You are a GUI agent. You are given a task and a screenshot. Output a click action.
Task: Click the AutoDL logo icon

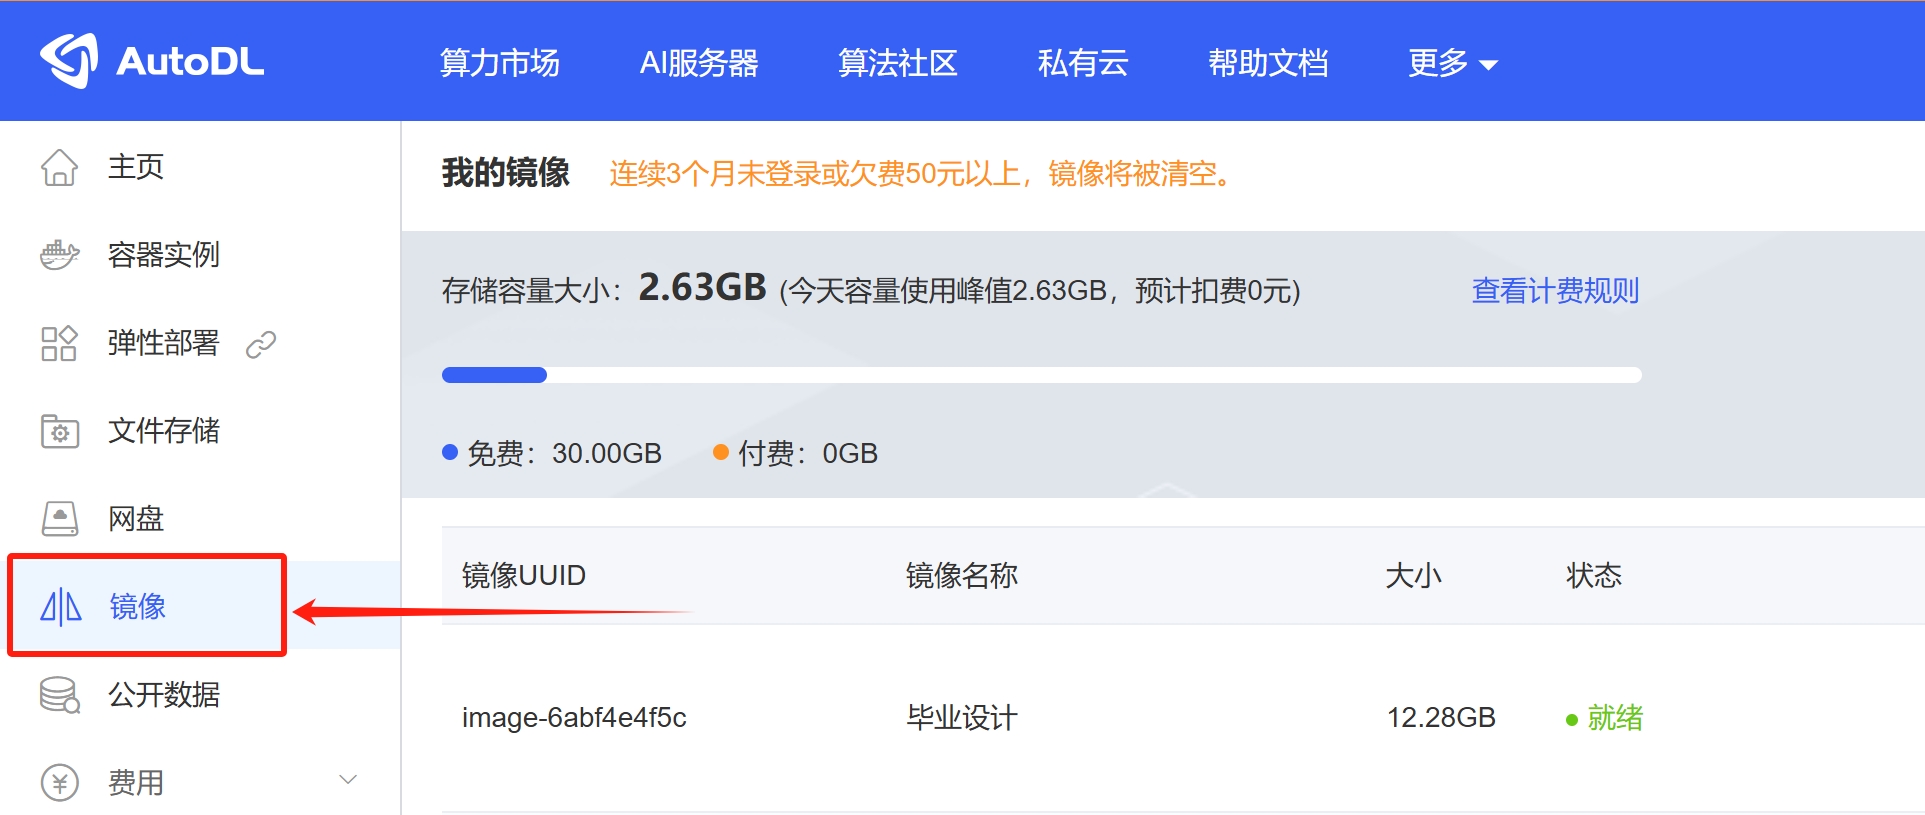[x=69, y=61]
